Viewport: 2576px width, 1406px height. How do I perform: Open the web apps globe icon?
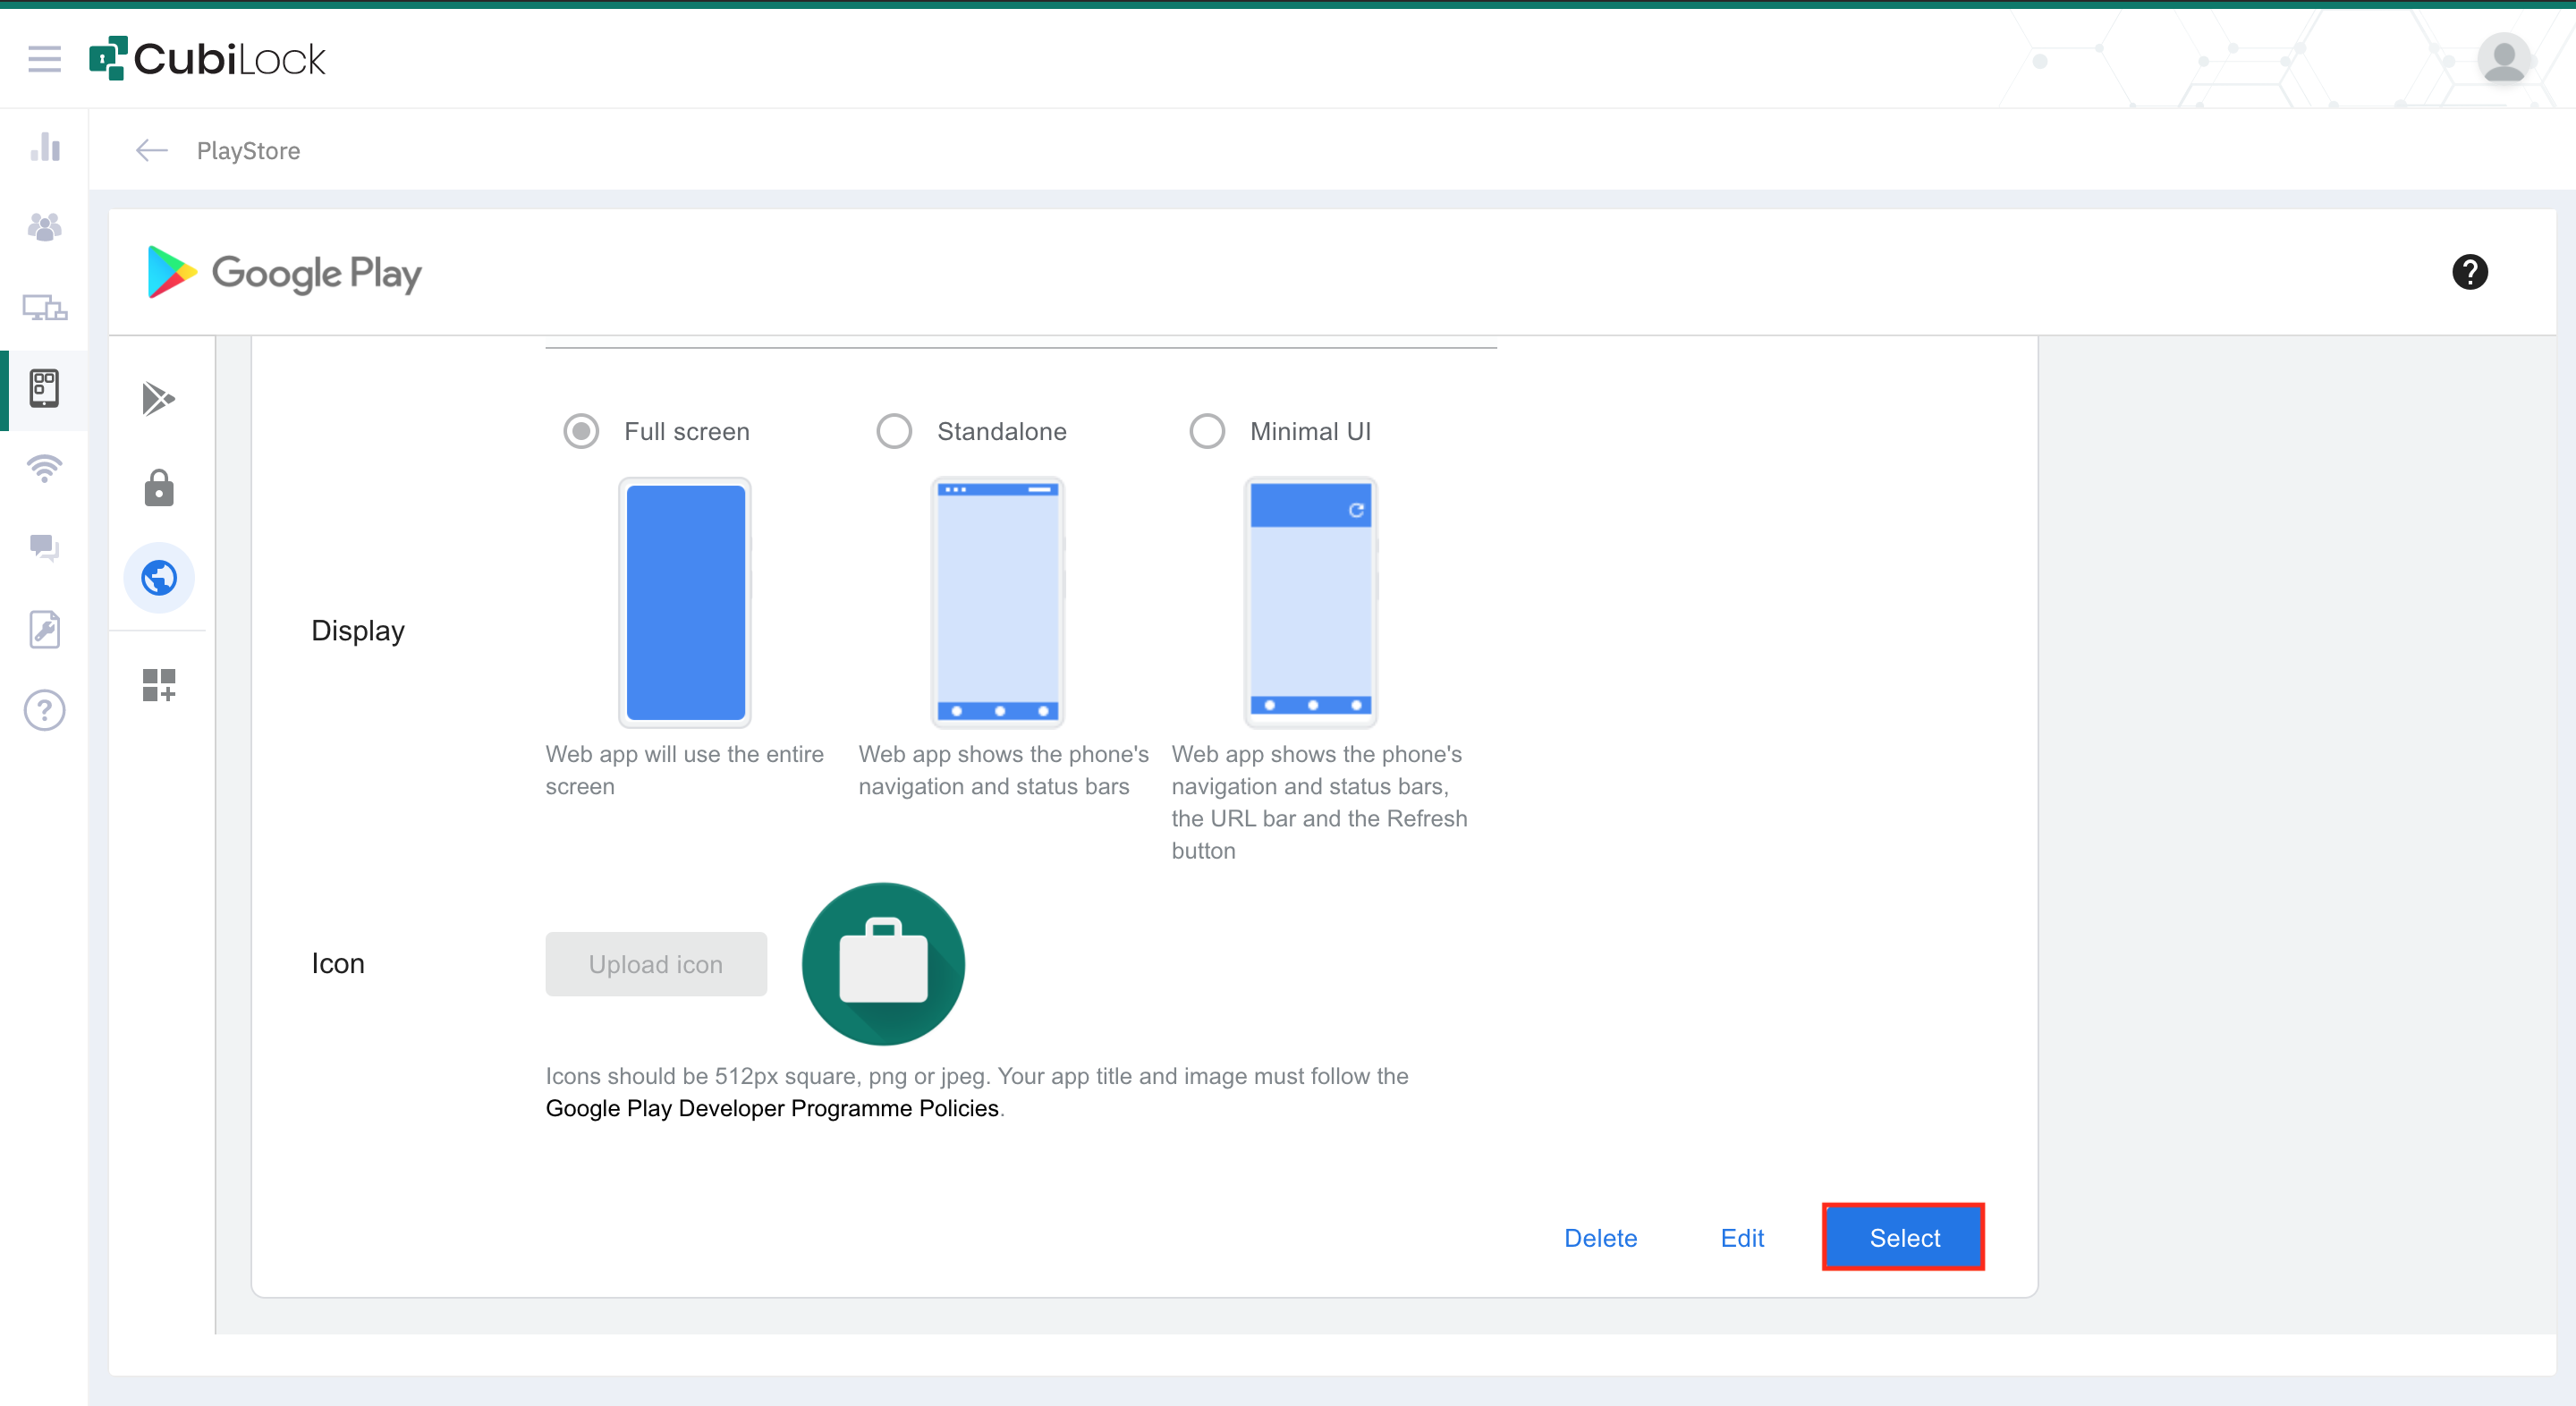(158, 578)
